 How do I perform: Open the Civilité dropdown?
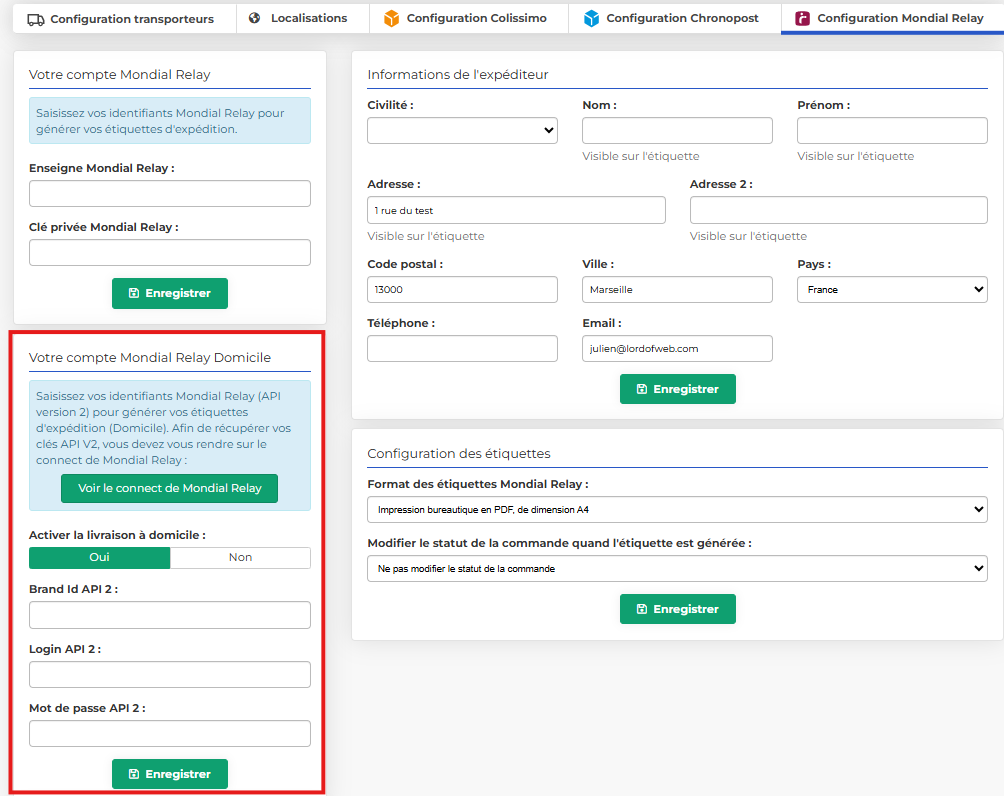click(x=462, y=130)
